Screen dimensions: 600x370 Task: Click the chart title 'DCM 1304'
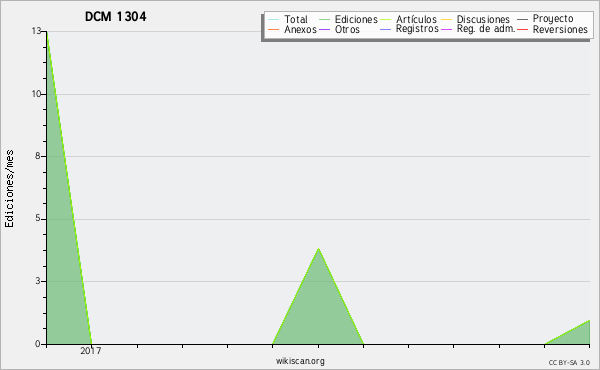[x=116, y=17]
